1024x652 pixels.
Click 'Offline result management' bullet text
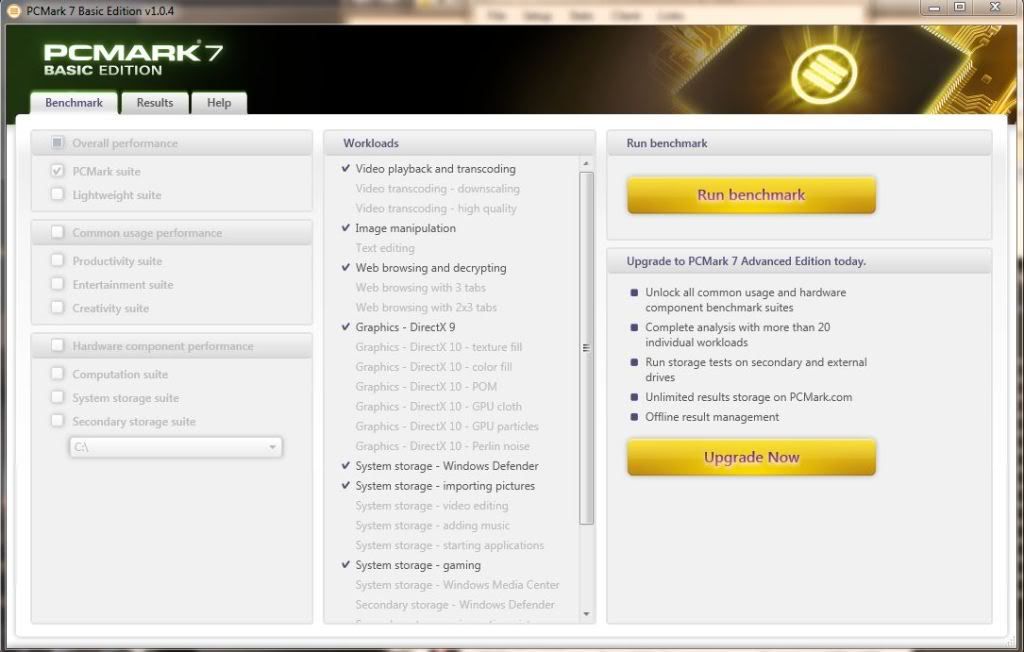712,417
